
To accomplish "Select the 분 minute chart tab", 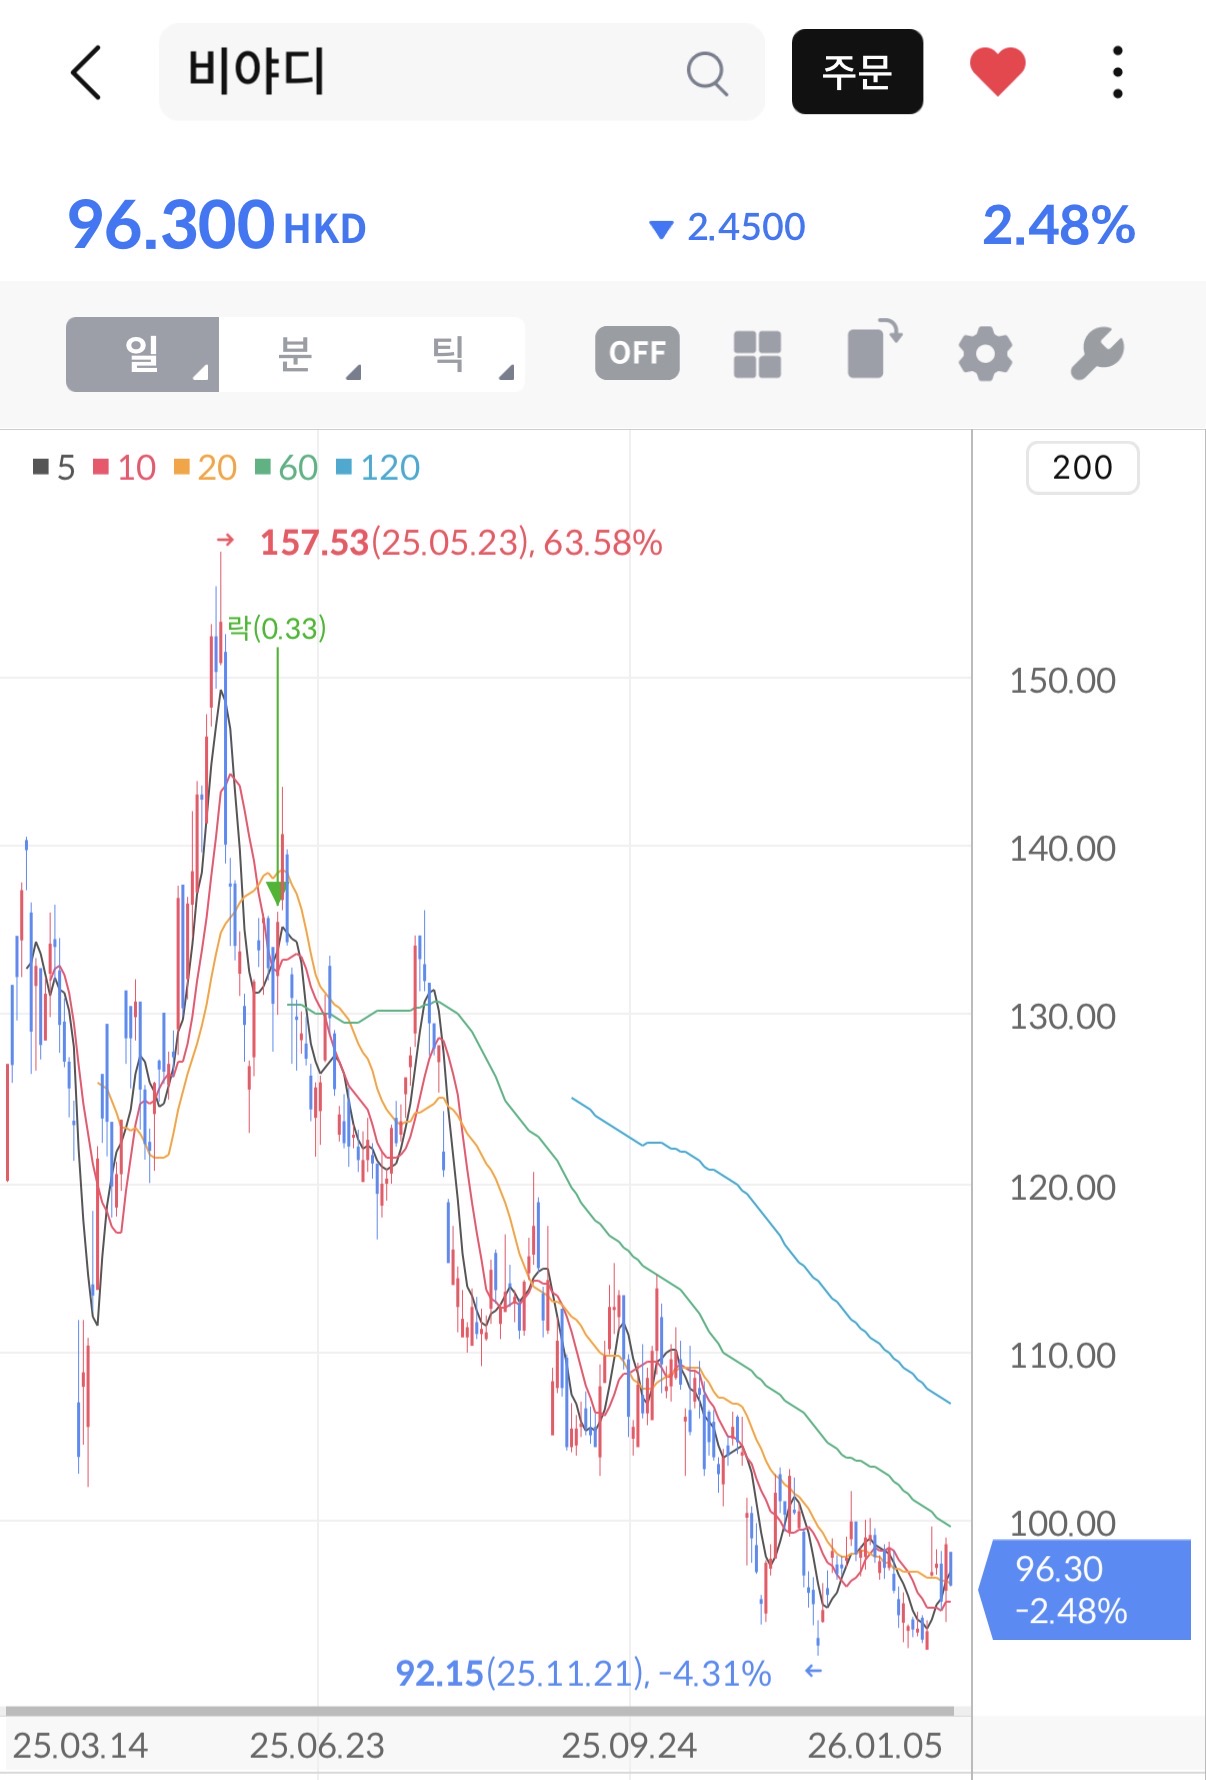I will (294, 354).
